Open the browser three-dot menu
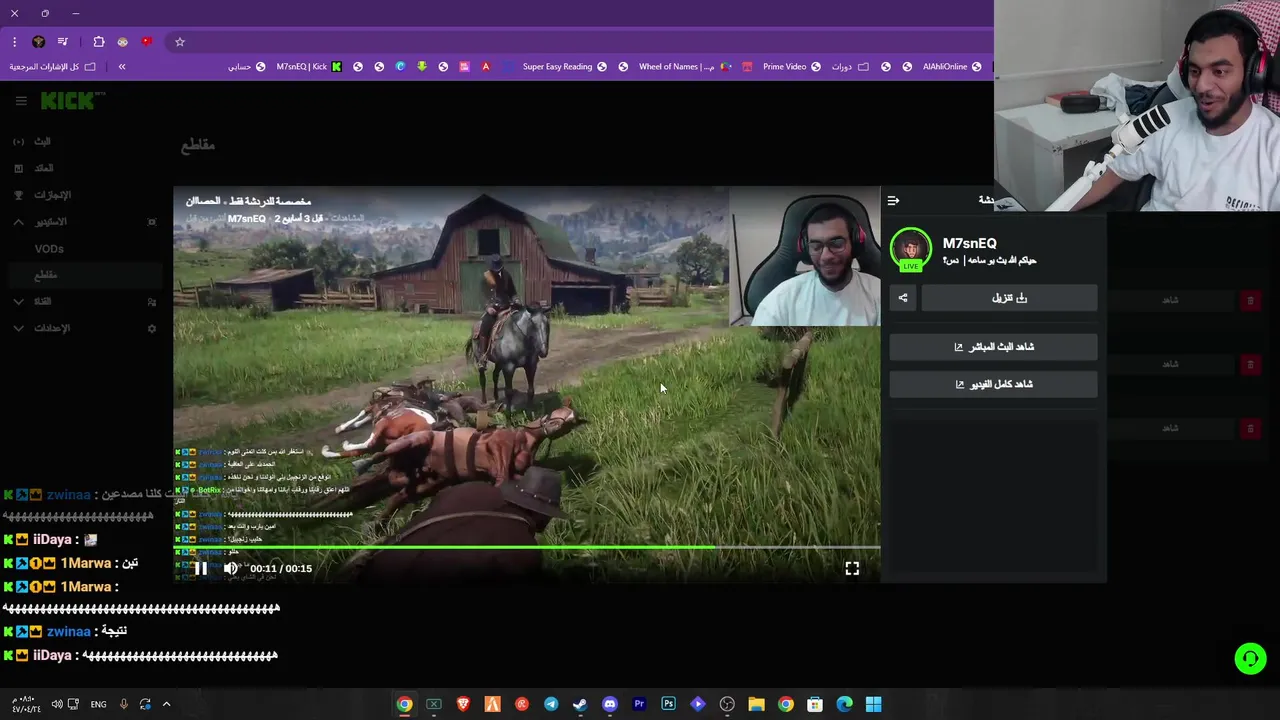This screenshot has width=1280, height=720. point(14,42)
